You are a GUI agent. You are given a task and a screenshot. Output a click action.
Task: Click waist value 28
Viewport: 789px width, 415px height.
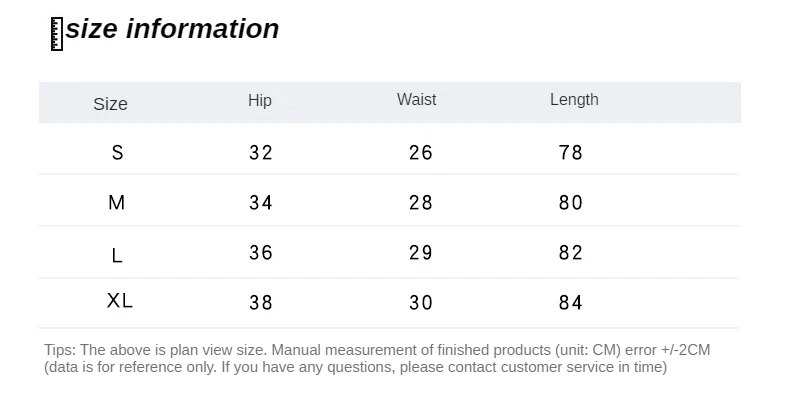421,203
